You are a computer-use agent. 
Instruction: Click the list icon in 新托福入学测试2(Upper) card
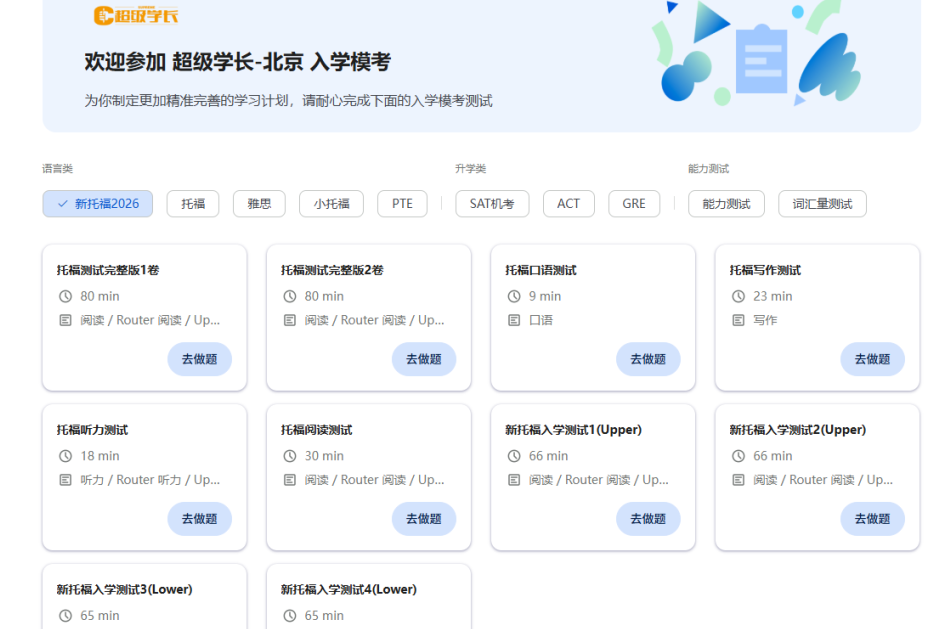[x=738, y=480]
